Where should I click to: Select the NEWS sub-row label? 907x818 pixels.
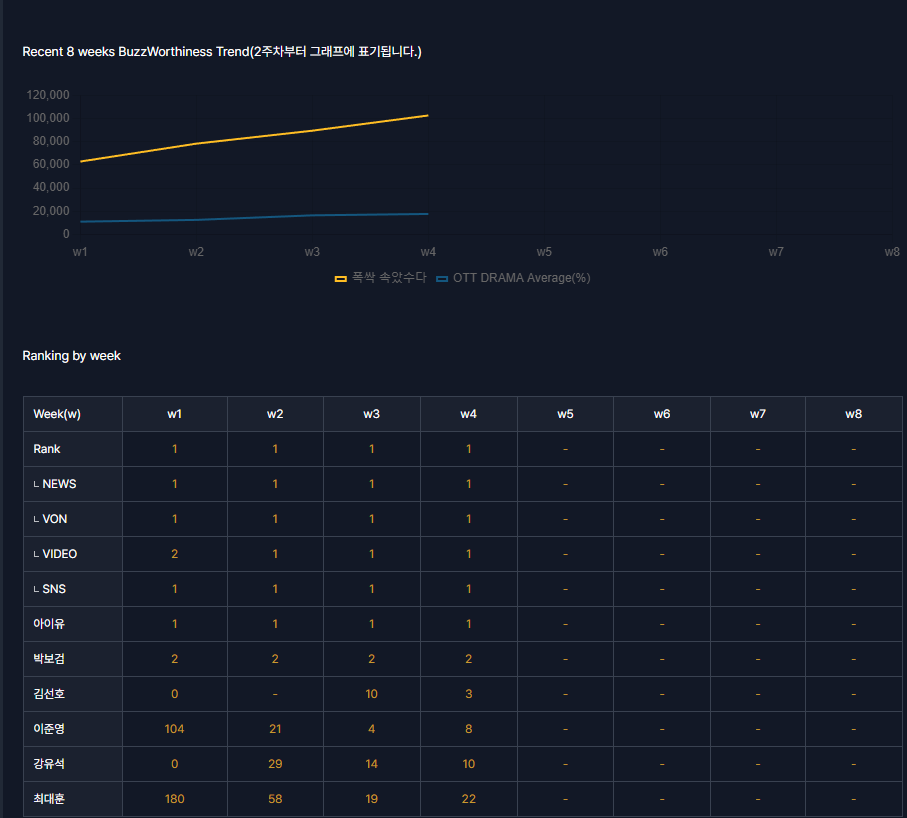pyautogui.click(x=58, y=484)
